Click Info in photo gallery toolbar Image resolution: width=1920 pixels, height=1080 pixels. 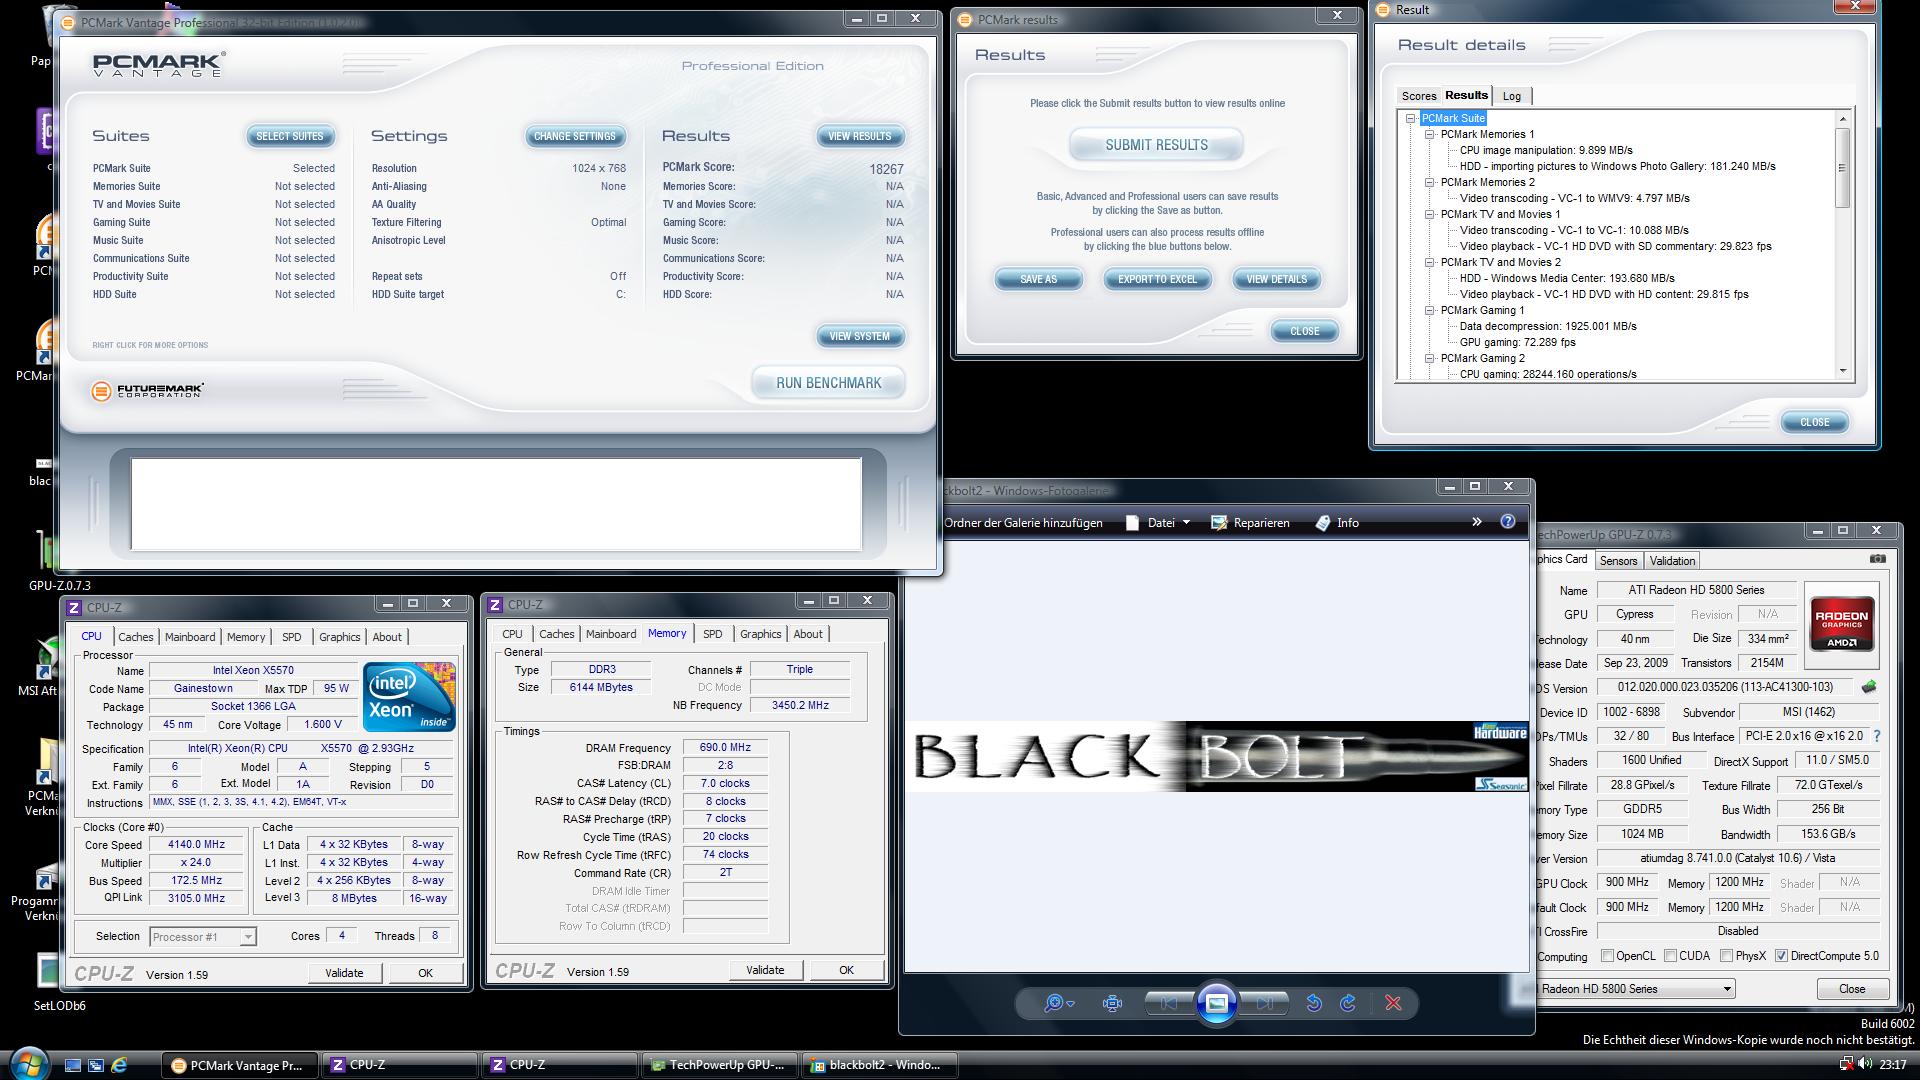(x=1336, y=523)
